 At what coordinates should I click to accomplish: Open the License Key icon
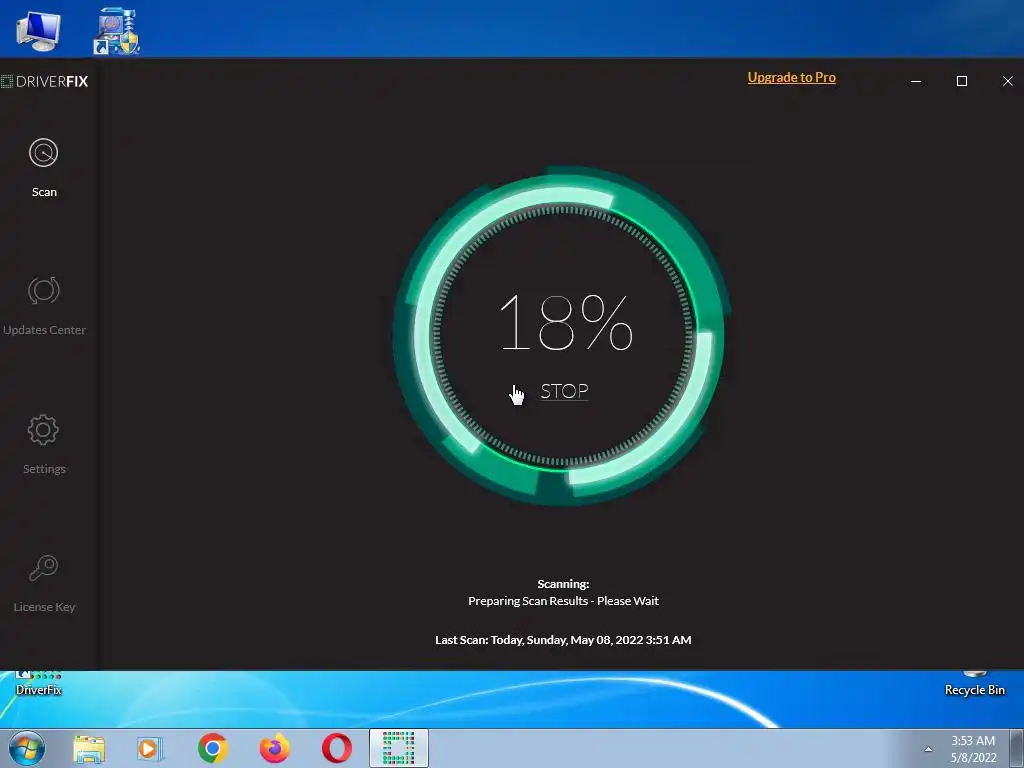(x=44, y=568)
